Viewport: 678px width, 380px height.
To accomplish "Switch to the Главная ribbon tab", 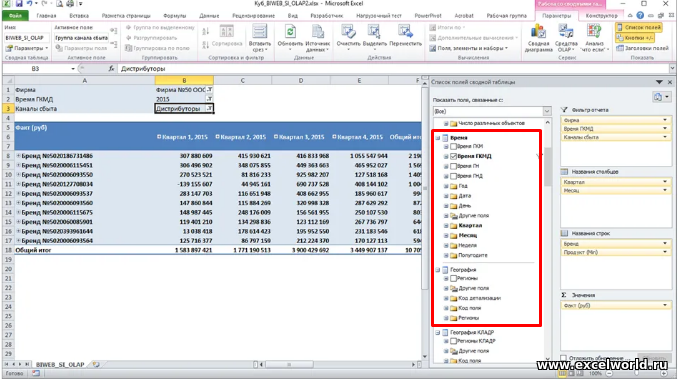I will 46,16.
